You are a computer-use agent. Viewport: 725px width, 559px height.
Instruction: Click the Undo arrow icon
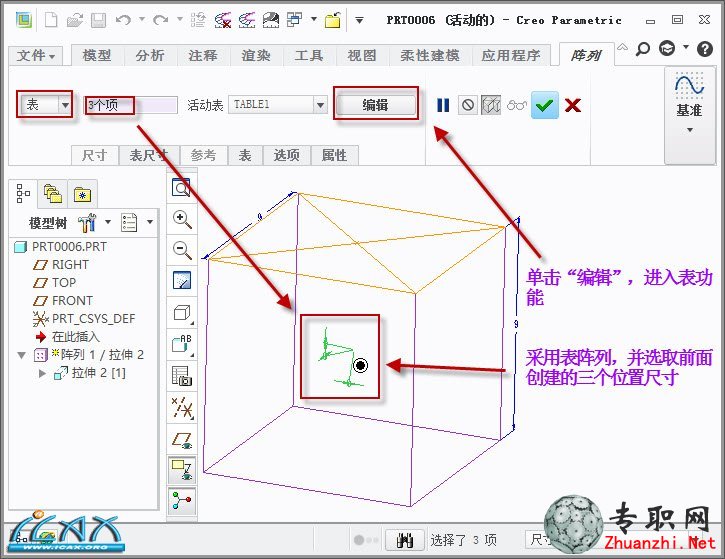[x=123, y=20]
